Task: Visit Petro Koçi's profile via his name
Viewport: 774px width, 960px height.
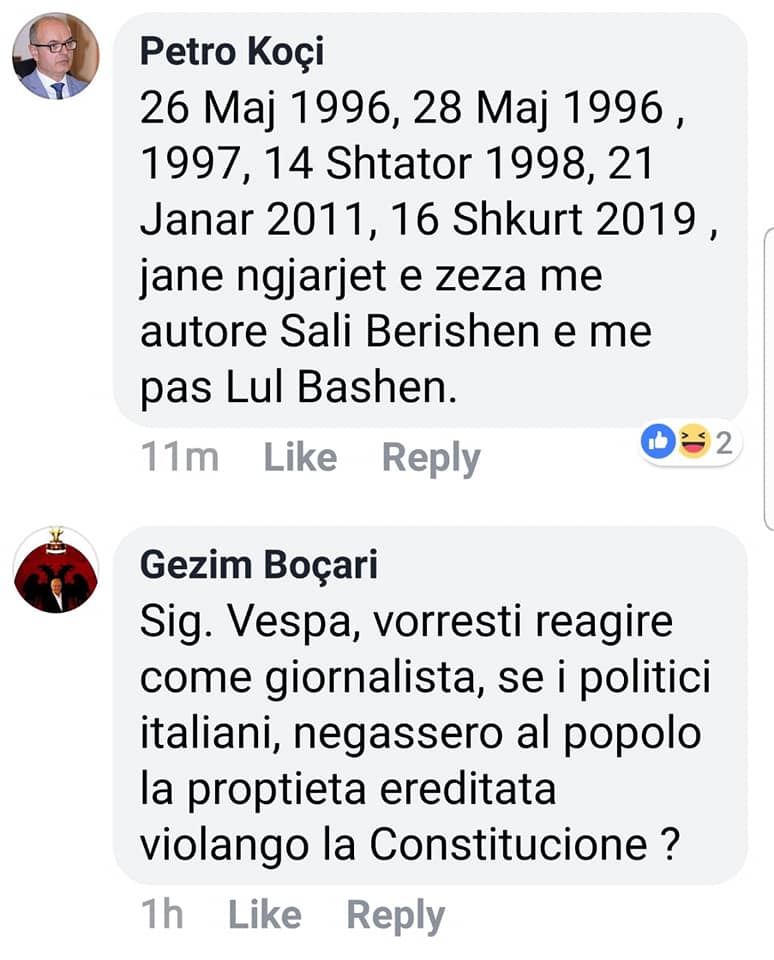Action: 231,51
